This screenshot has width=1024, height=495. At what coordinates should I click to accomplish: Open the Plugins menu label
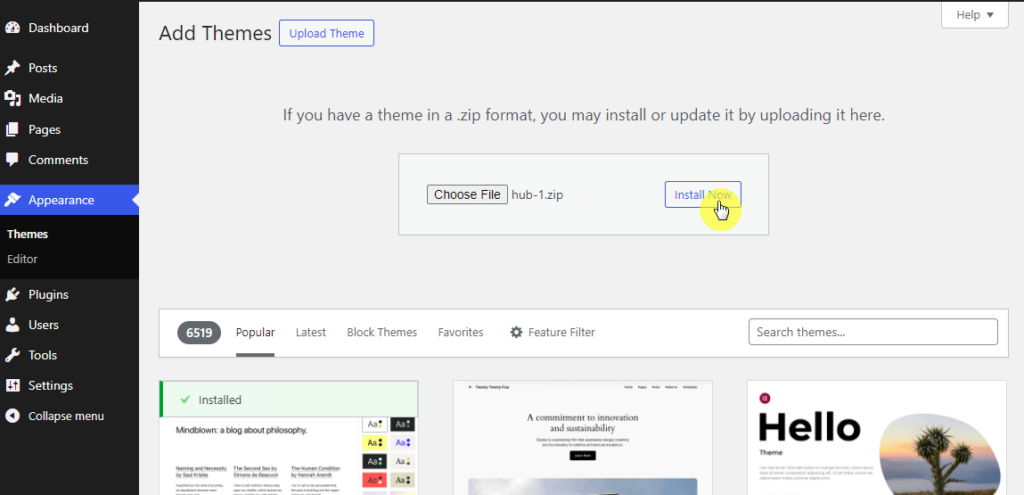tap(48, 295)
